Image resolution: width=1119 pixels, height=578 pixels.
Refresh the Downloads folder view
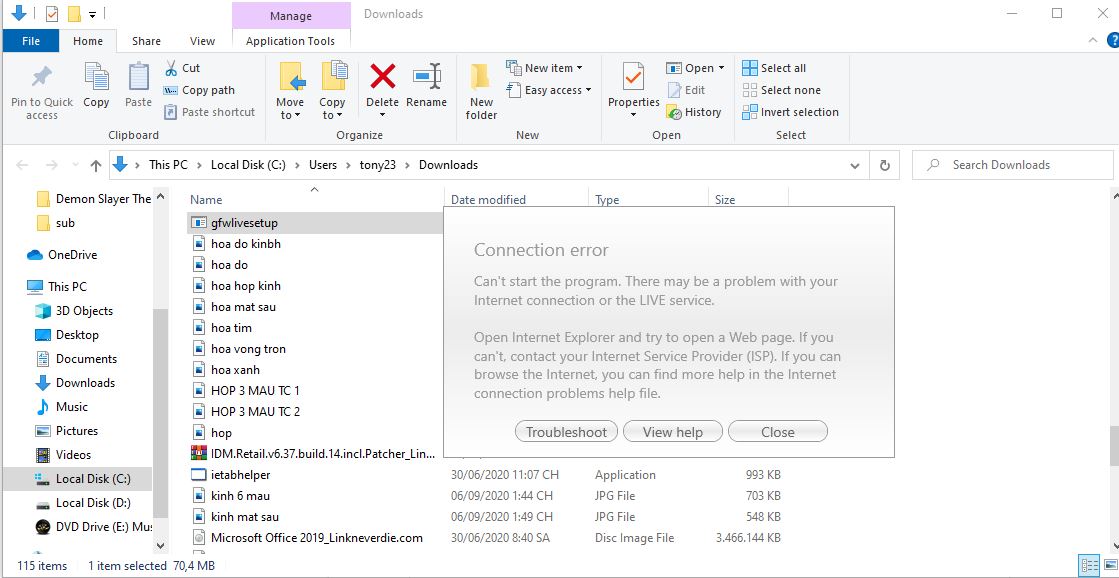click(884, 165)
